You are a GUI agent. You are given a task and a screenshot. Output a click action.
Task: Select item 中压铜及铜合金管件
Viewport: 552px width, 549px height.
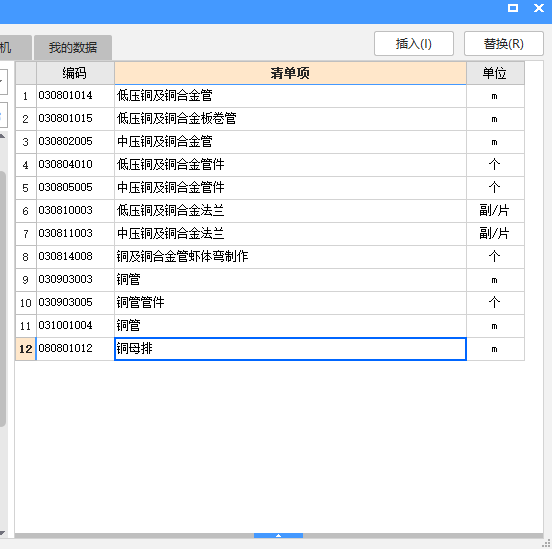pyautogui.click(x=170, y=187)
